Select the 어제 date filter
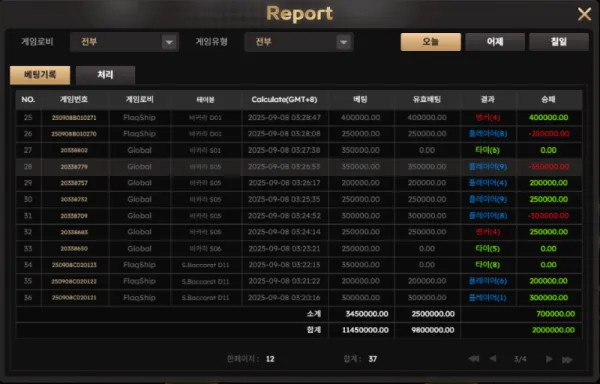The height and width of the screenshot is (384, 600). pos(495,42)
